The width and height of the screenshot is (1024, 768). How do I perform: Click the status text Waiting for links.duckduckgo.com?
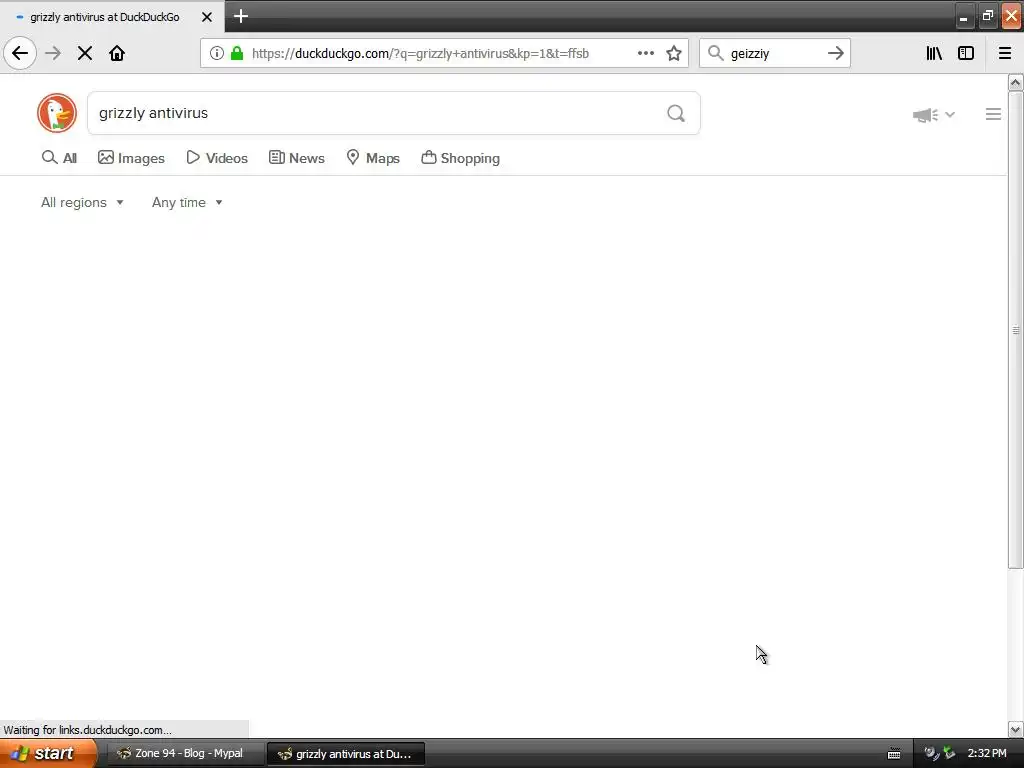pos(88,729)
